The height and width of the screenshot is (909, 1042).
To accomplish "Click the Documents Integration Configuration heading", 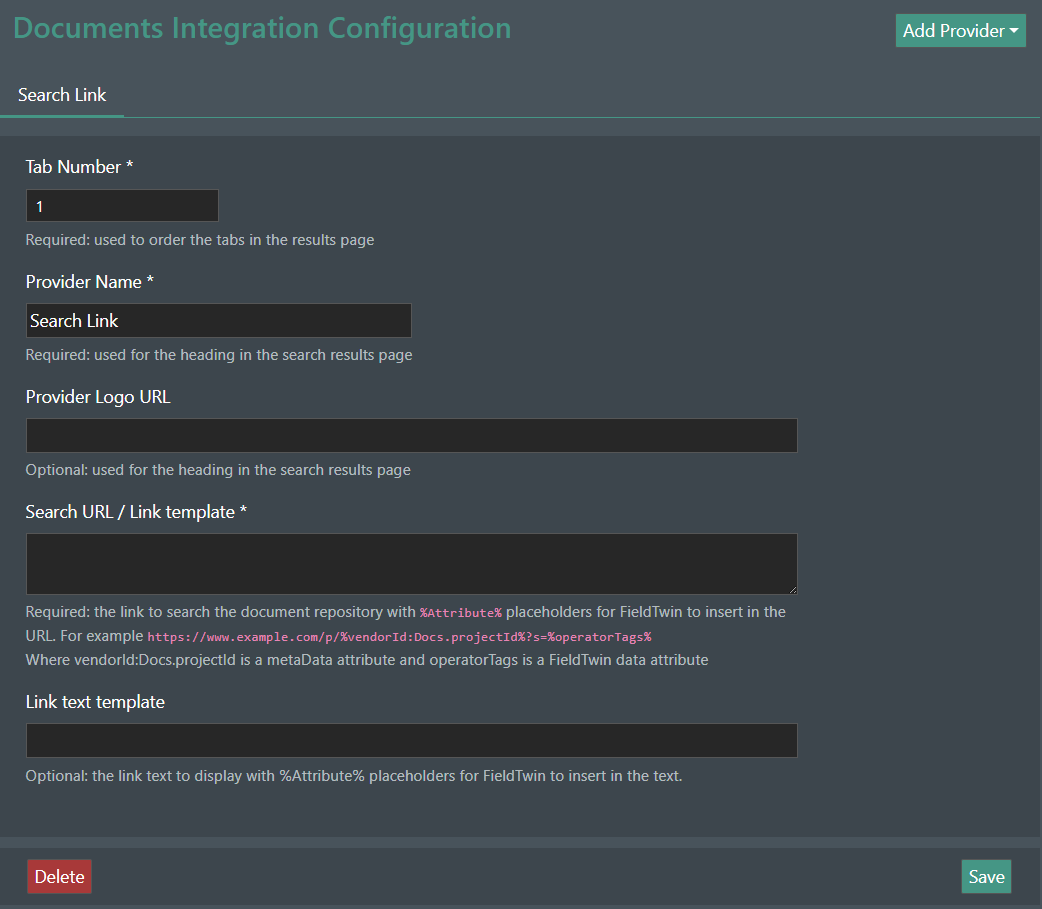I will click(x=261, y=28).
